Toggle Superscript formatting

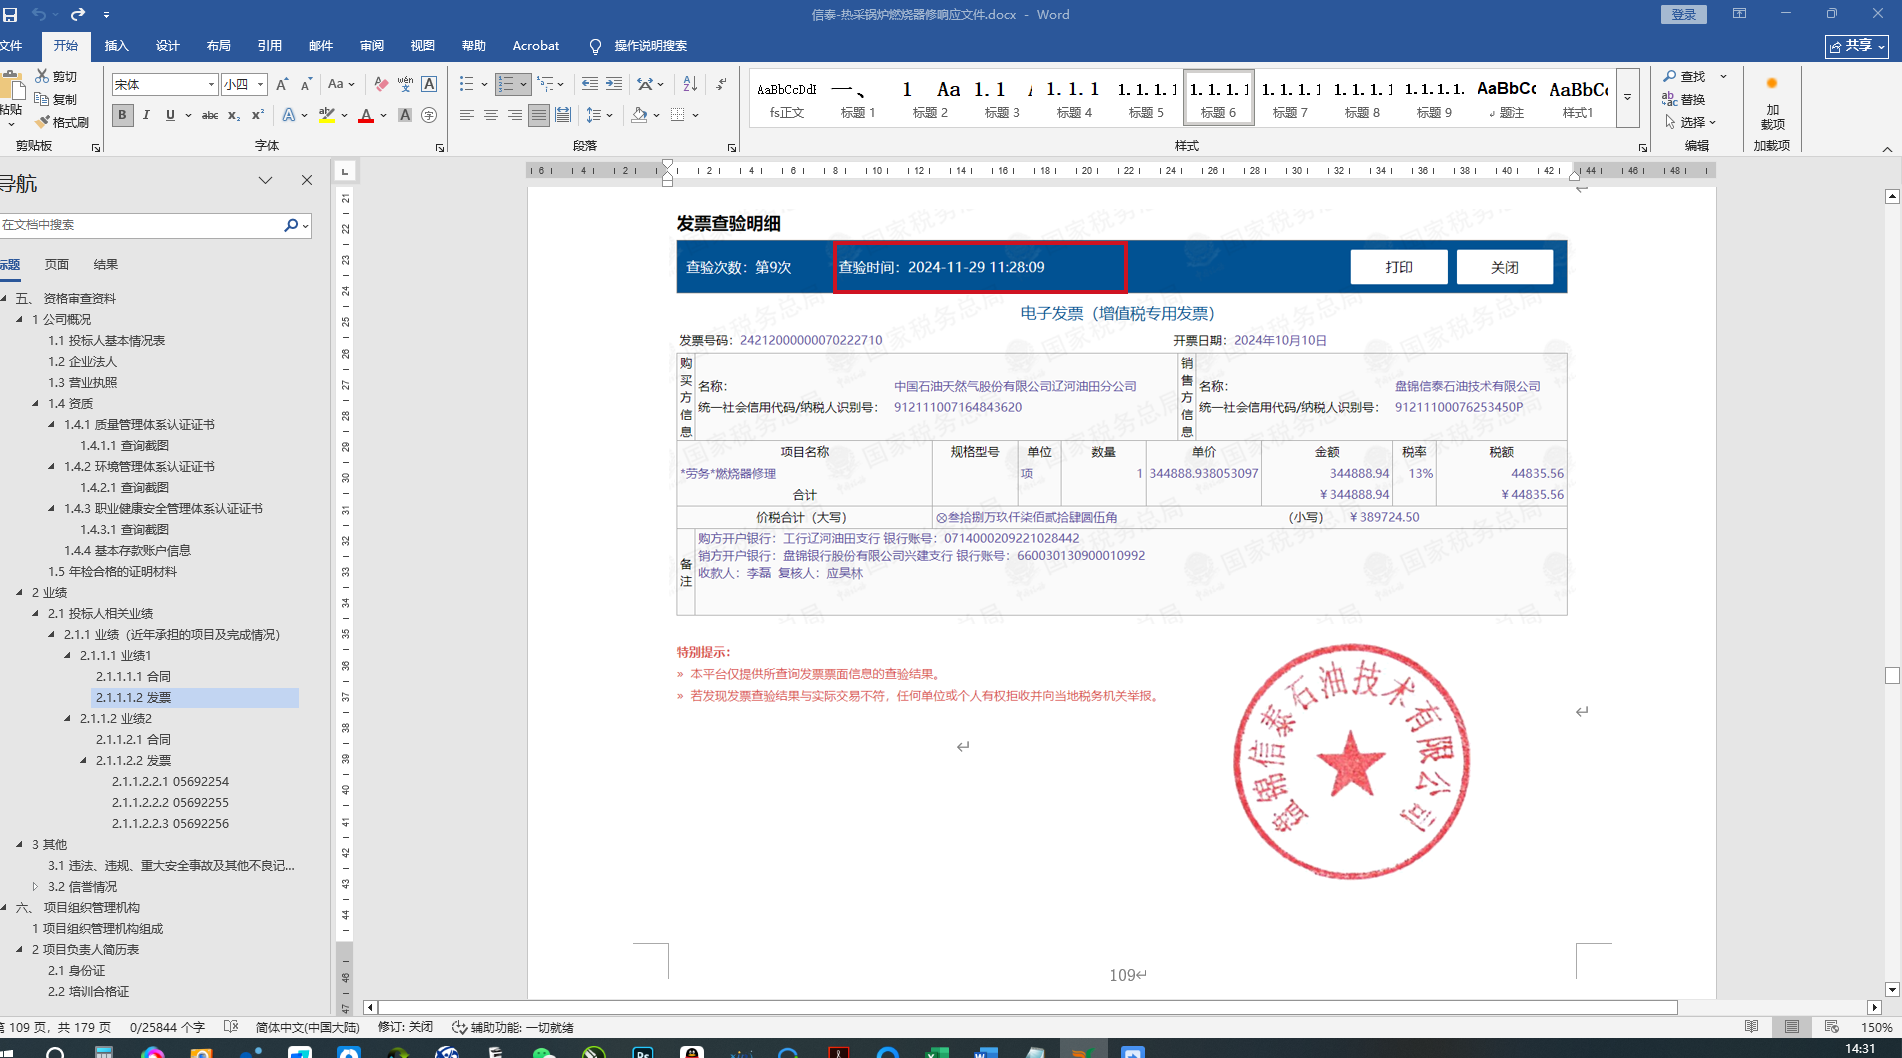(258, 115)
